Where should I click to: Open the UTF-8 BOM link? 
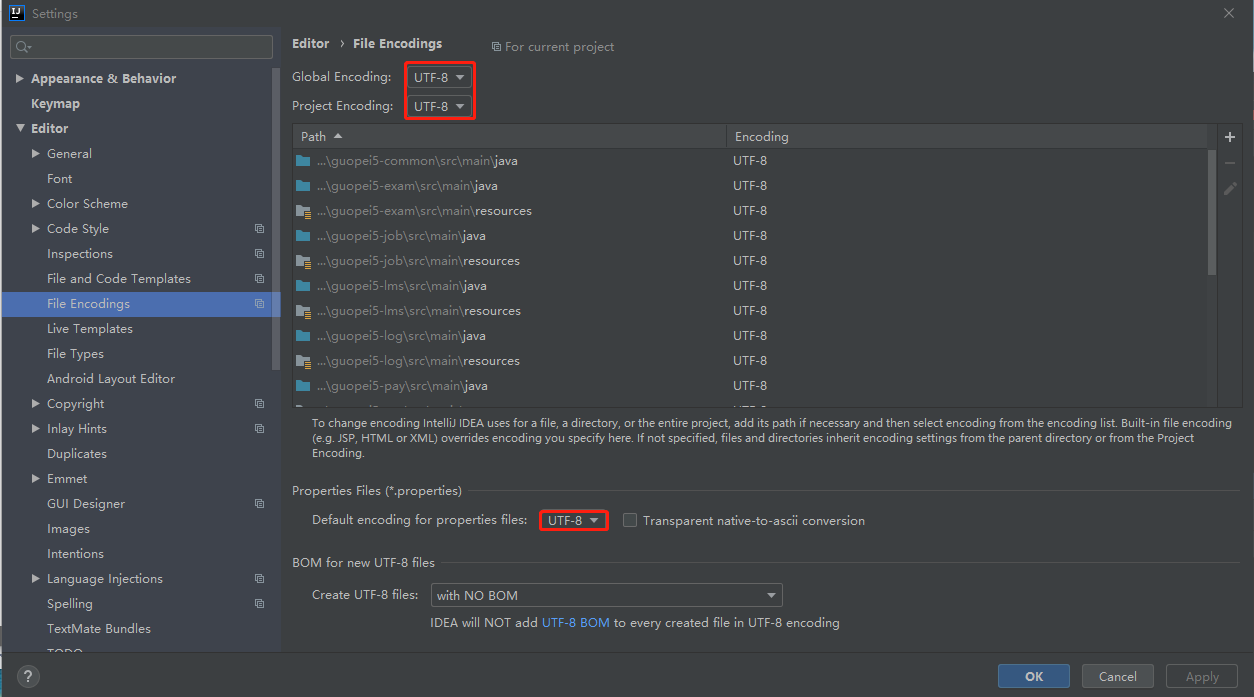pyautogui.click(x=576, y=623)
